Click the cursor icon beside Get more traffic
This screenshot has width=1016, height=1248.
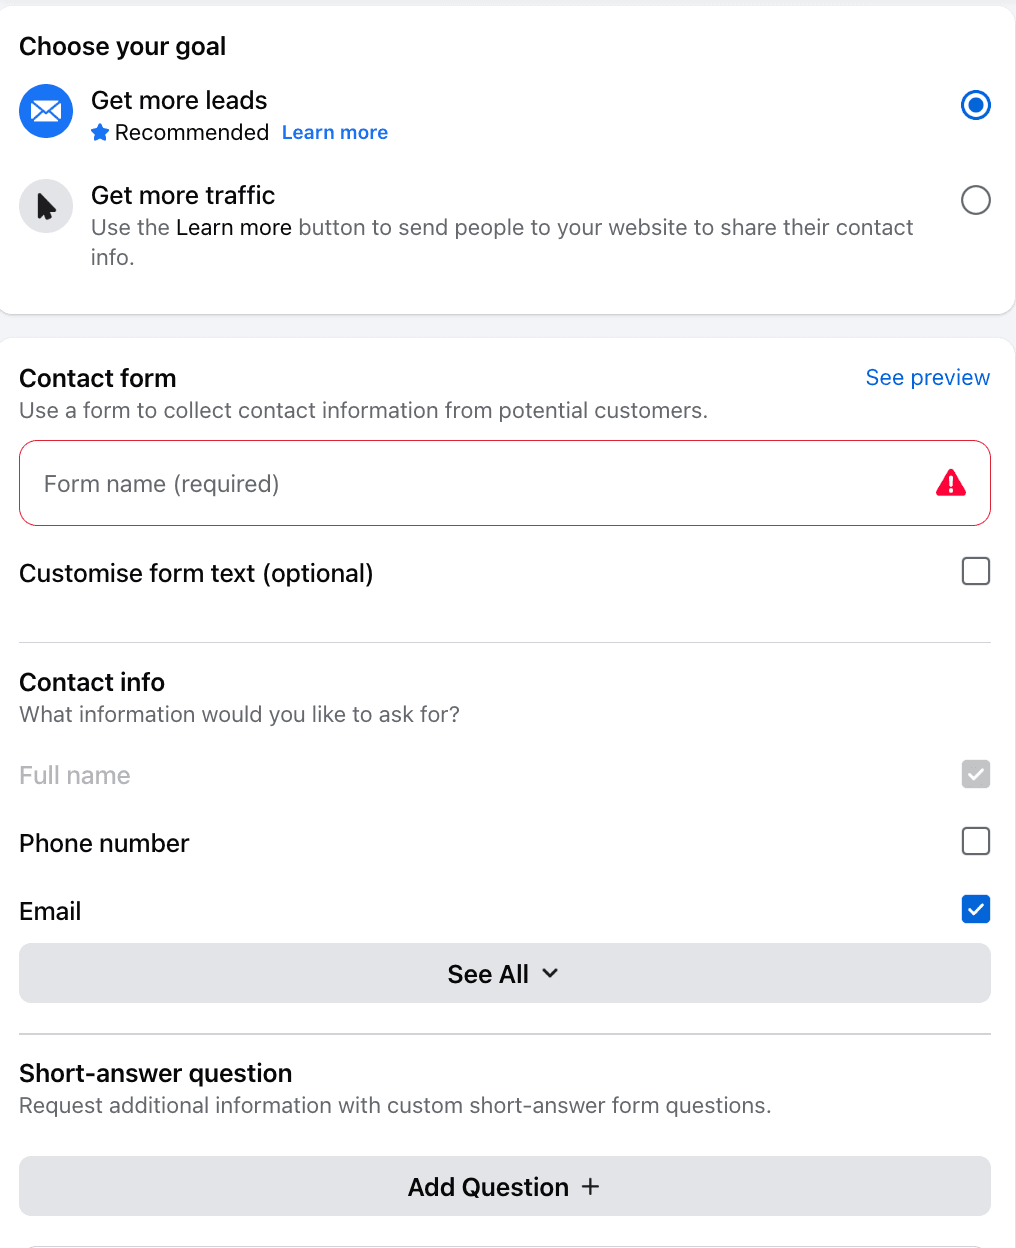click(46, 206)
